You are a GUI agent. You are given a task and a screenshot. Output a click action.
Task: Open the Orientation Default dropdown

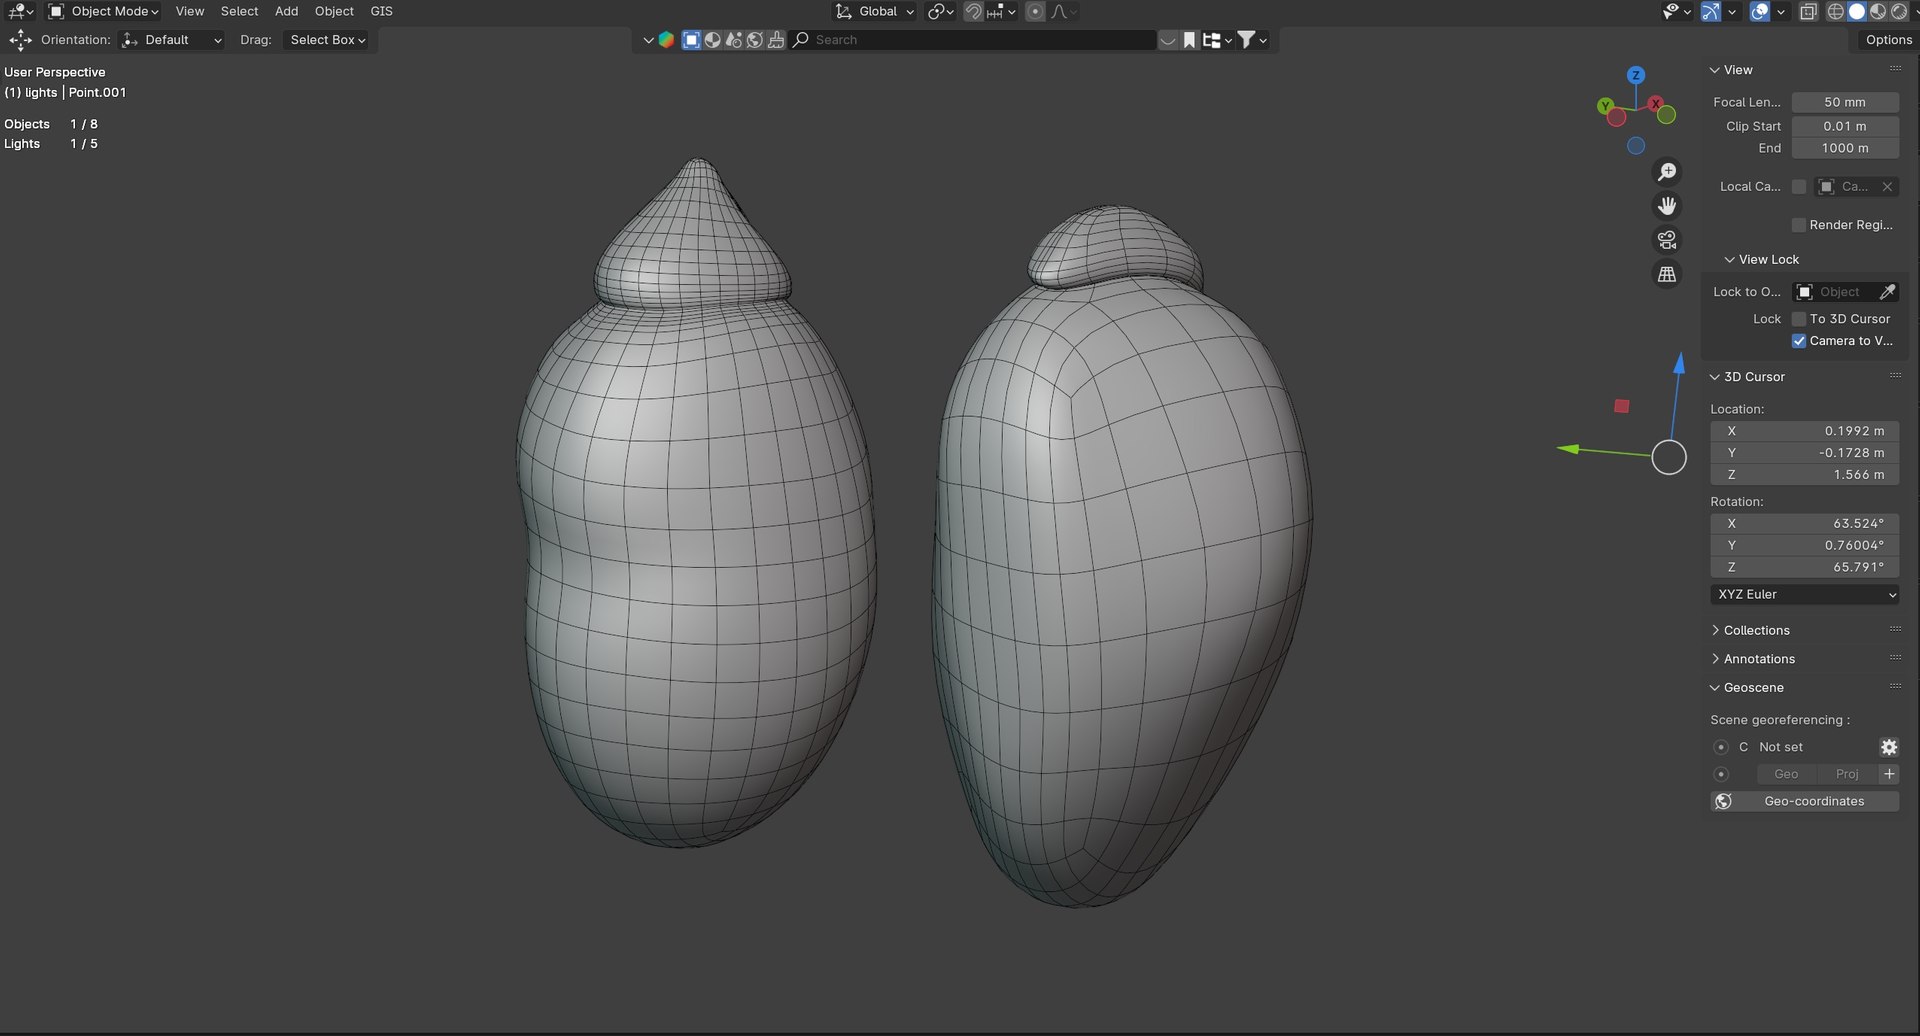(x=171, y=40)
